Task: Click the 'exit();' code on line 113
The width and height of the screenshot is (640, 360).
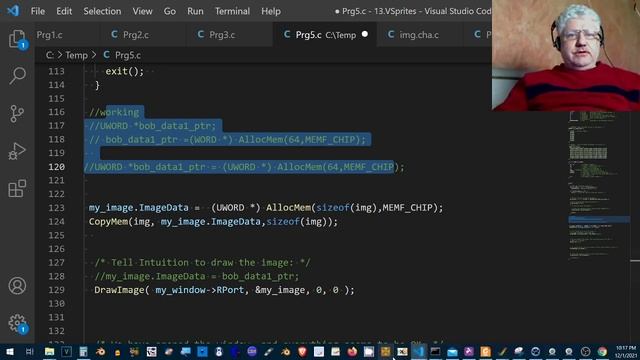Action: click(x=124, y=71)
